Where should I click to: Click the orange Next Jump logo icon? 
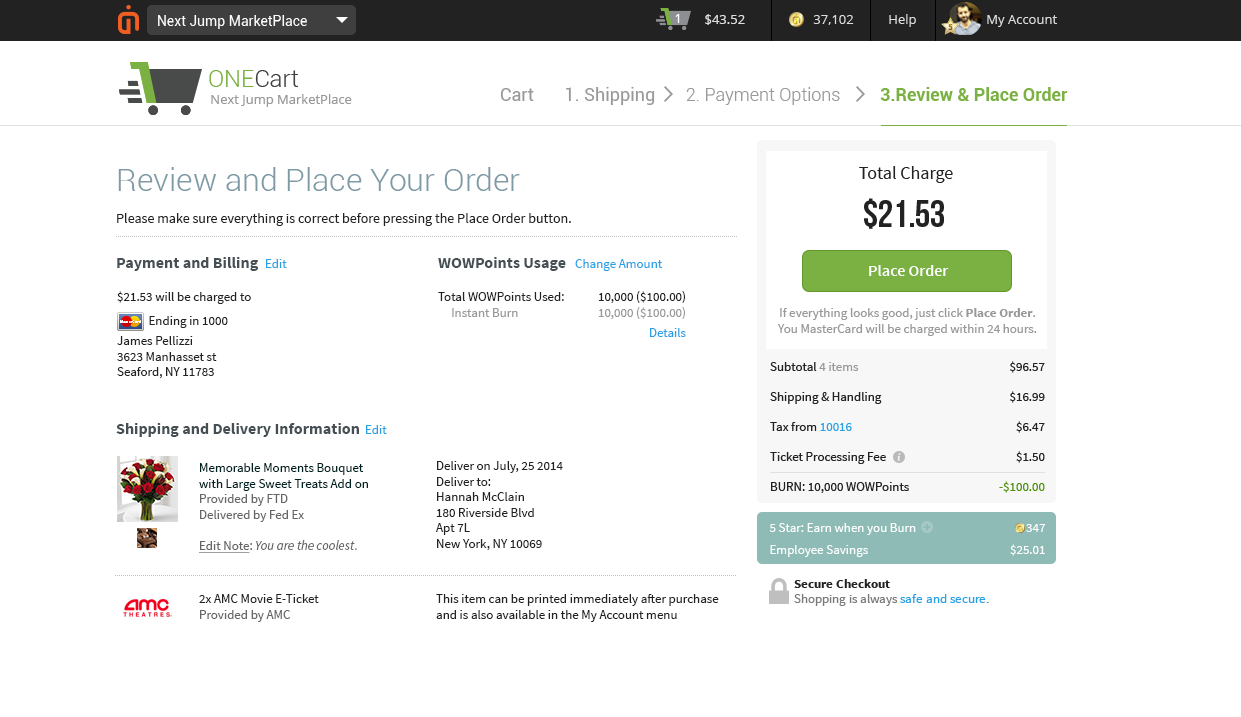pyautogui.click(x=128, y=20)
